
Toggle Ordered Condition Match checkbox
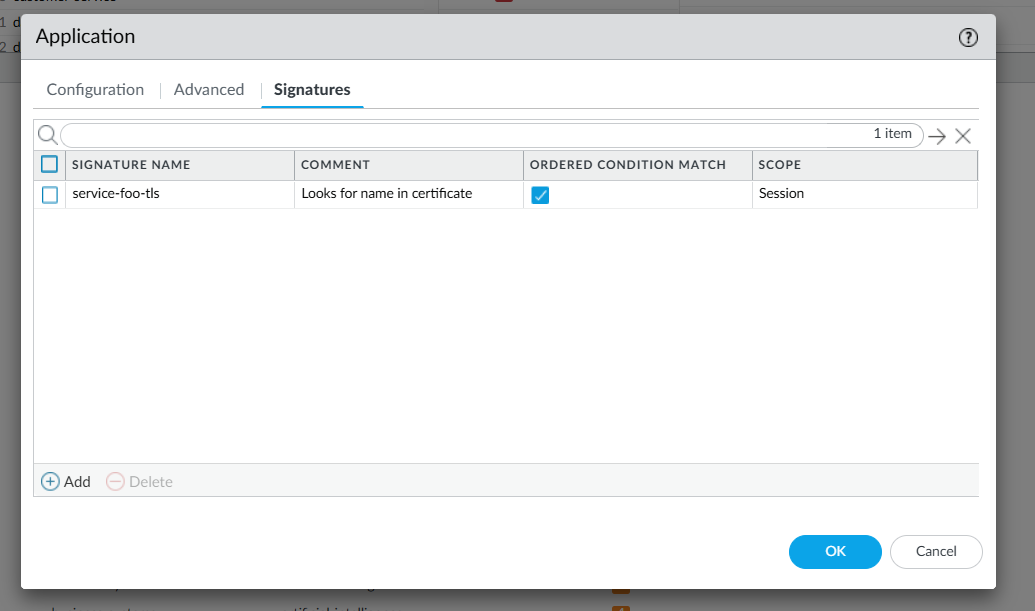coord(540,195)
